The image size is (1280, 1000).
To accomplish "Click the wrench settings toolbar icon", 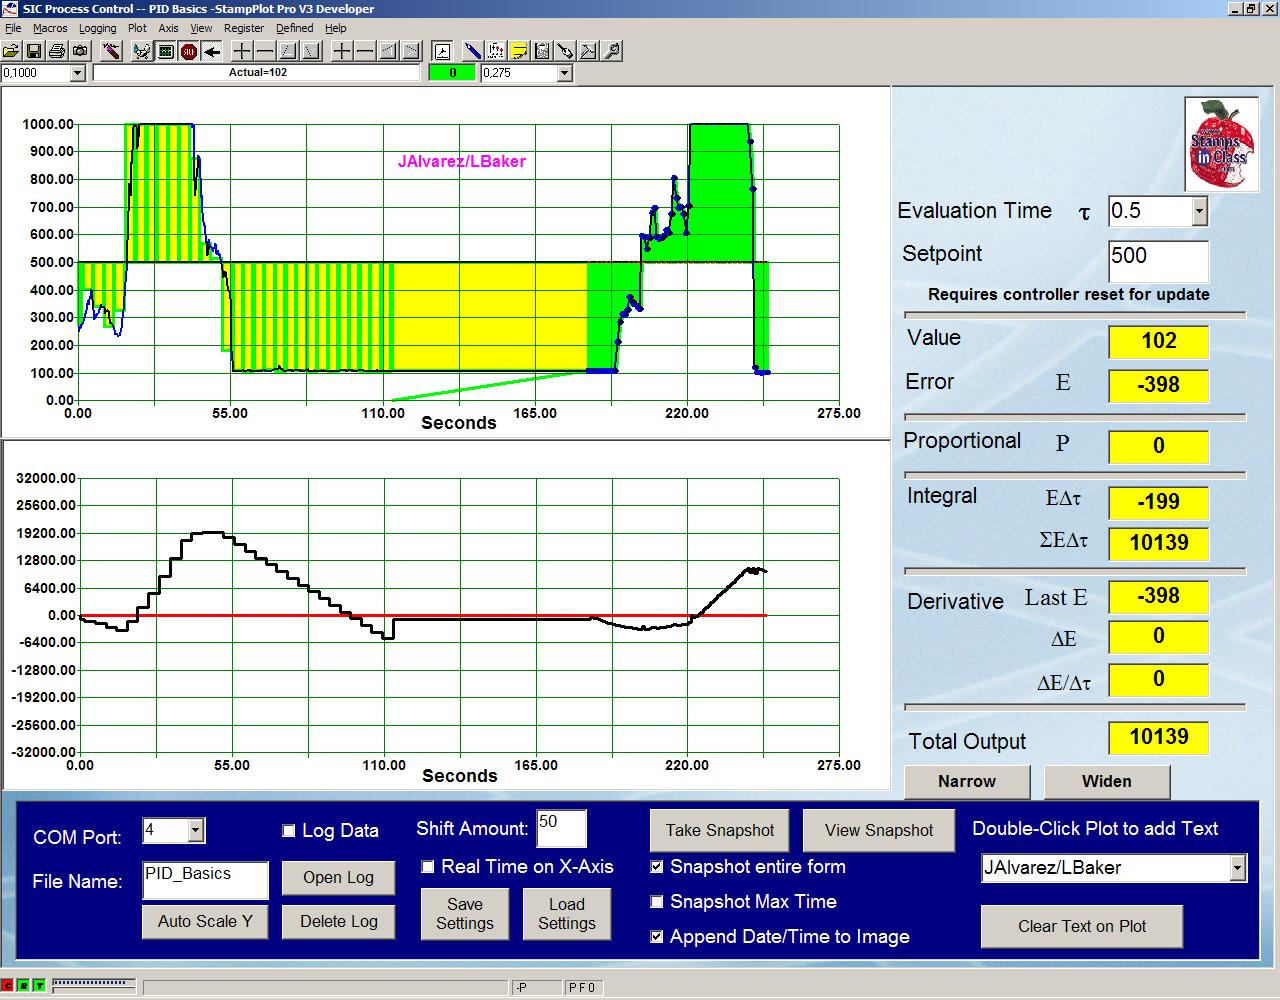I will click(611, 51).
